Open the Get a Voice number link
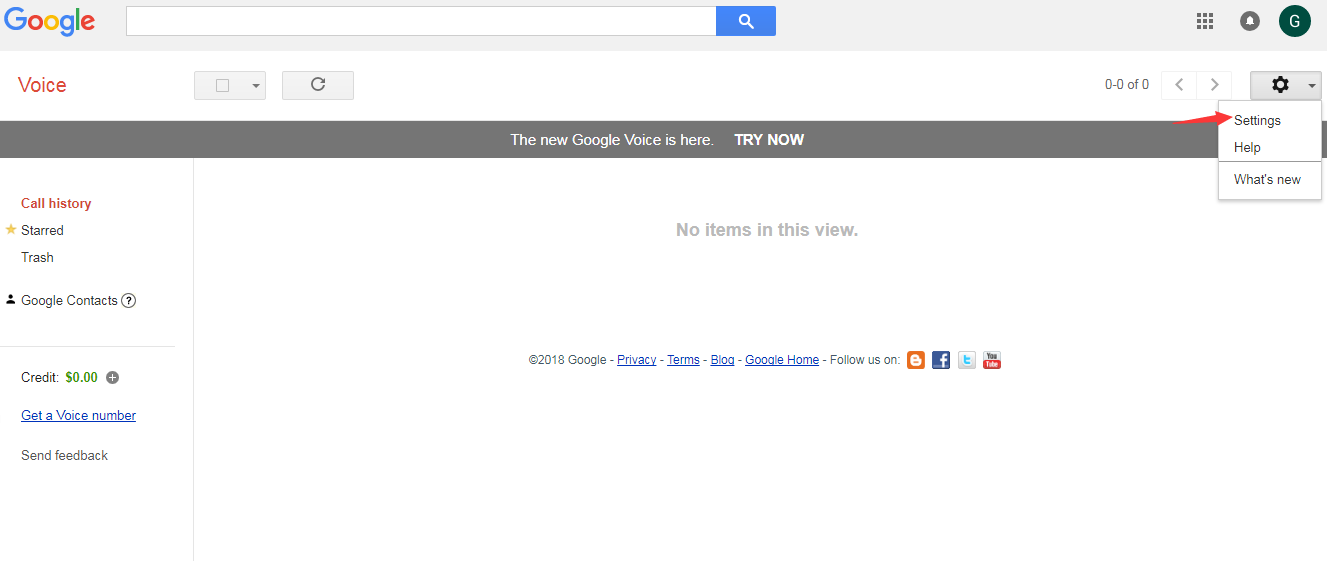 tap(78, 415)
